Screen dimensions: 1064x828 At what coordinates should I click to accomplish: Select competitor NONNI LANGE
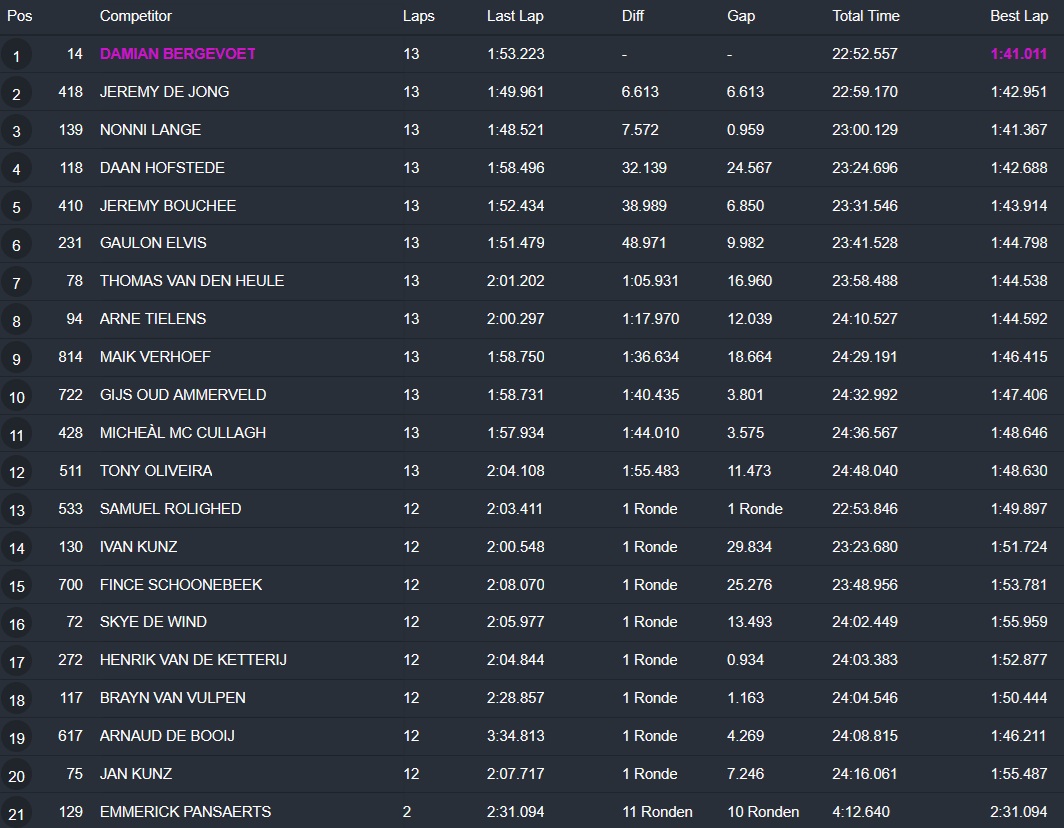click(x=150, y=130)
